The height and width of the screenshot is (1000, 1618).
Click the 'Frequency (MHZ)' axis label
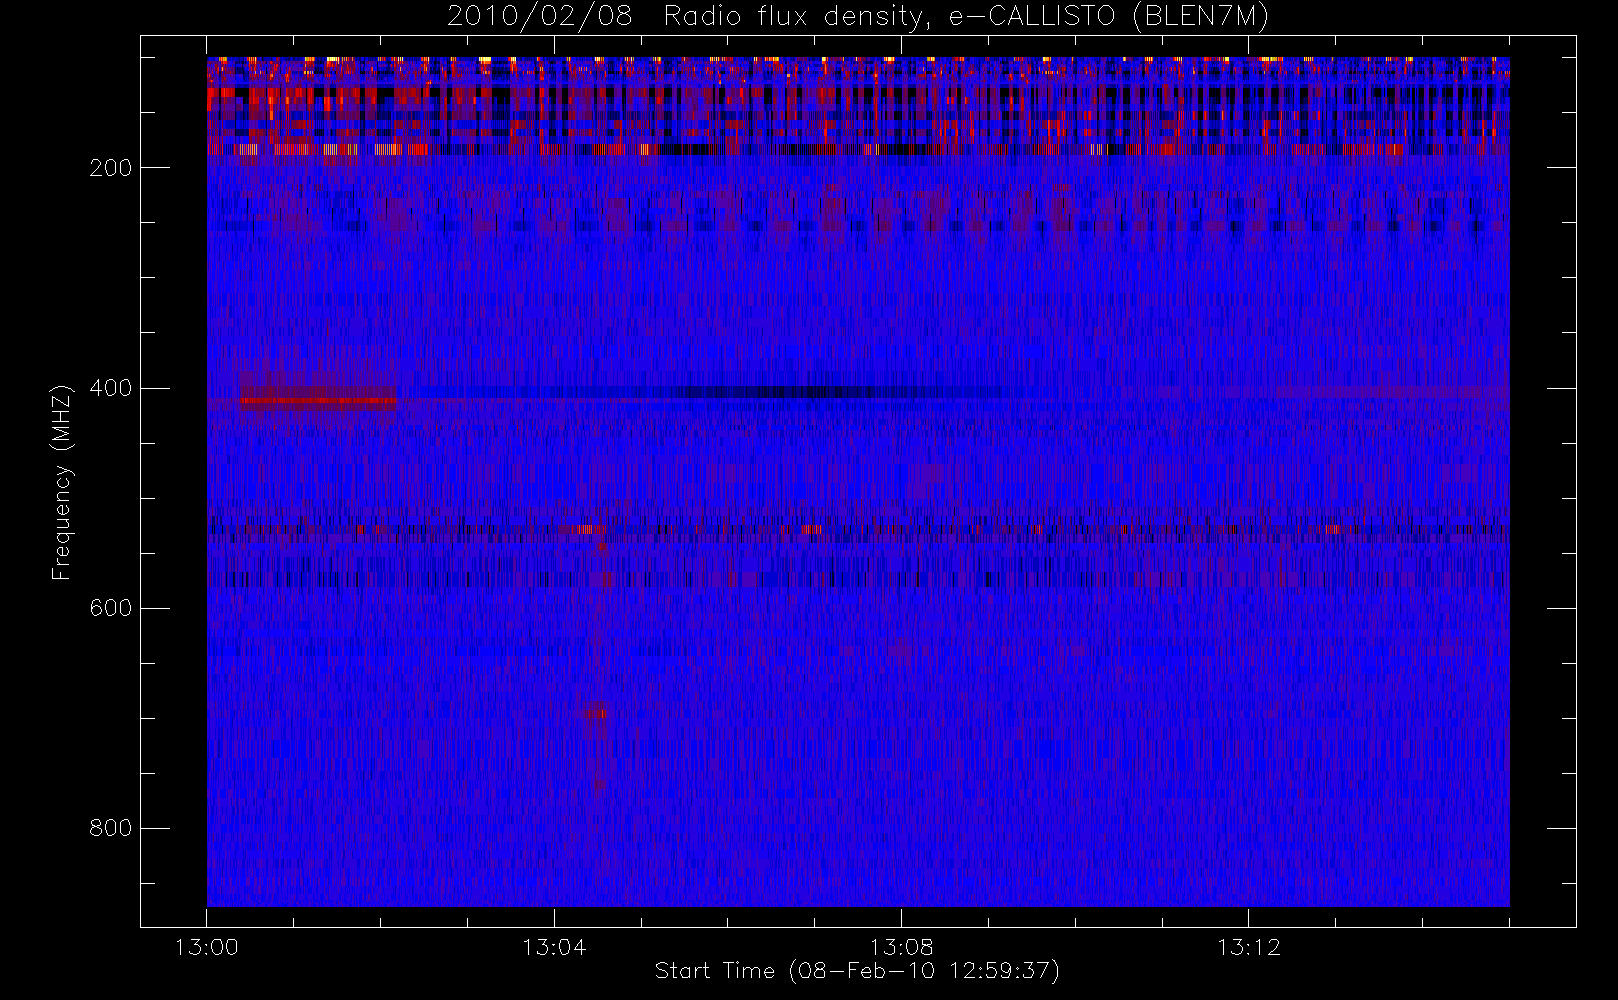click(62, 481)
